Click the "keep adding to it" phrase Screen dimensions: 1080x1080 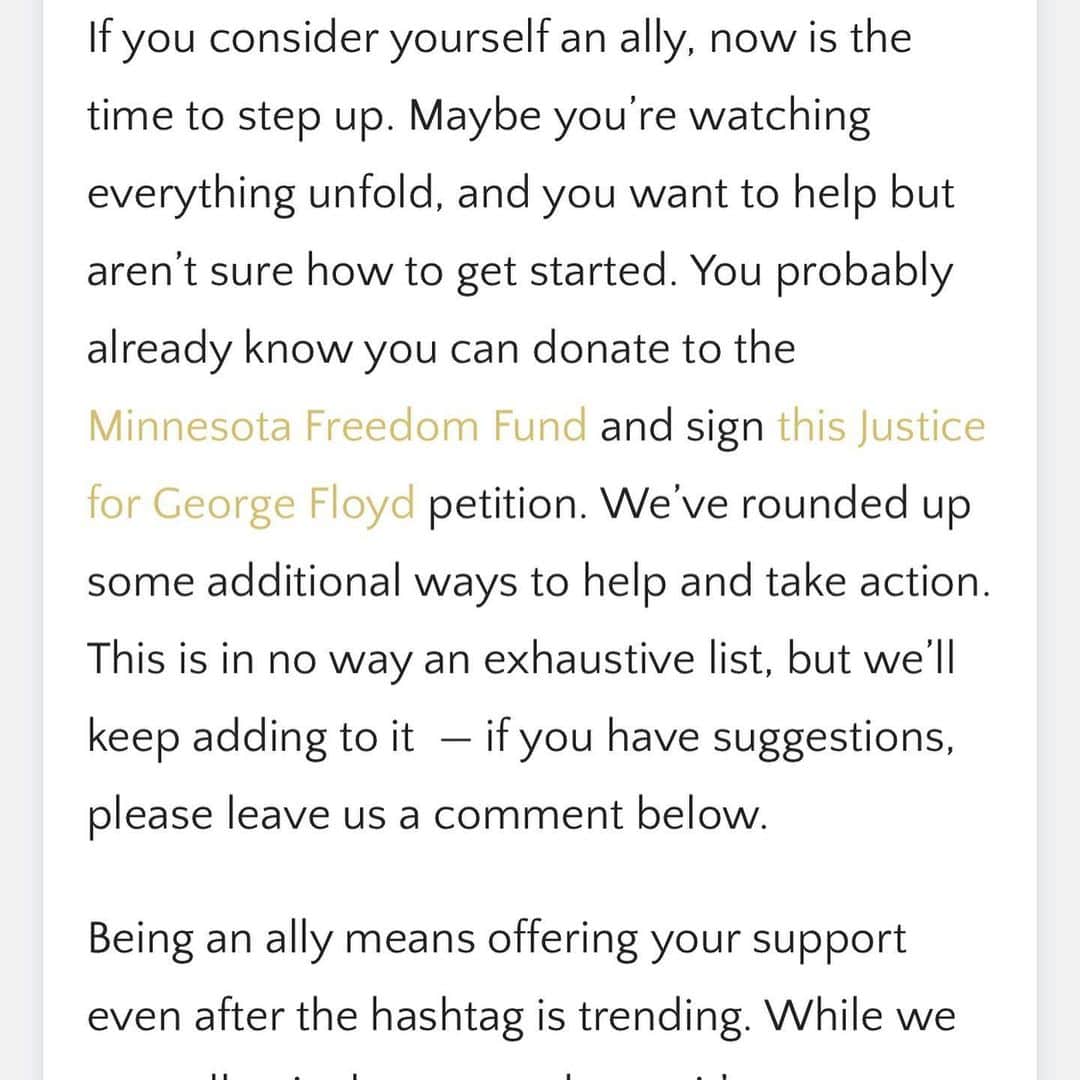tap(251, 738)
